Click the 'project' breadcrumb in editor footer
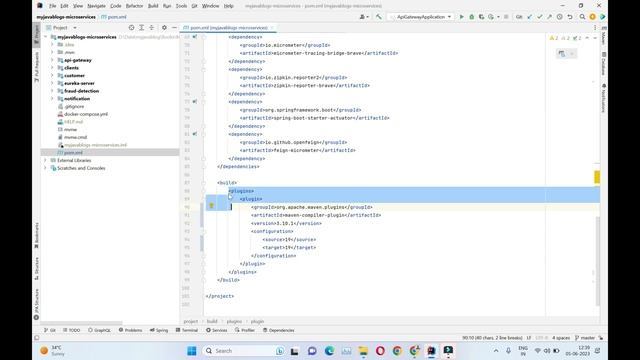 pos(190,322)
